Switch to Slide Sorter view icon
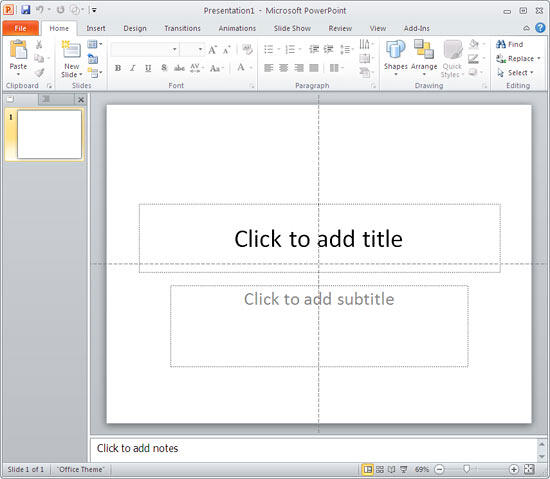The width and height of the screenshot is (550, 479). [x=380, y=469]
